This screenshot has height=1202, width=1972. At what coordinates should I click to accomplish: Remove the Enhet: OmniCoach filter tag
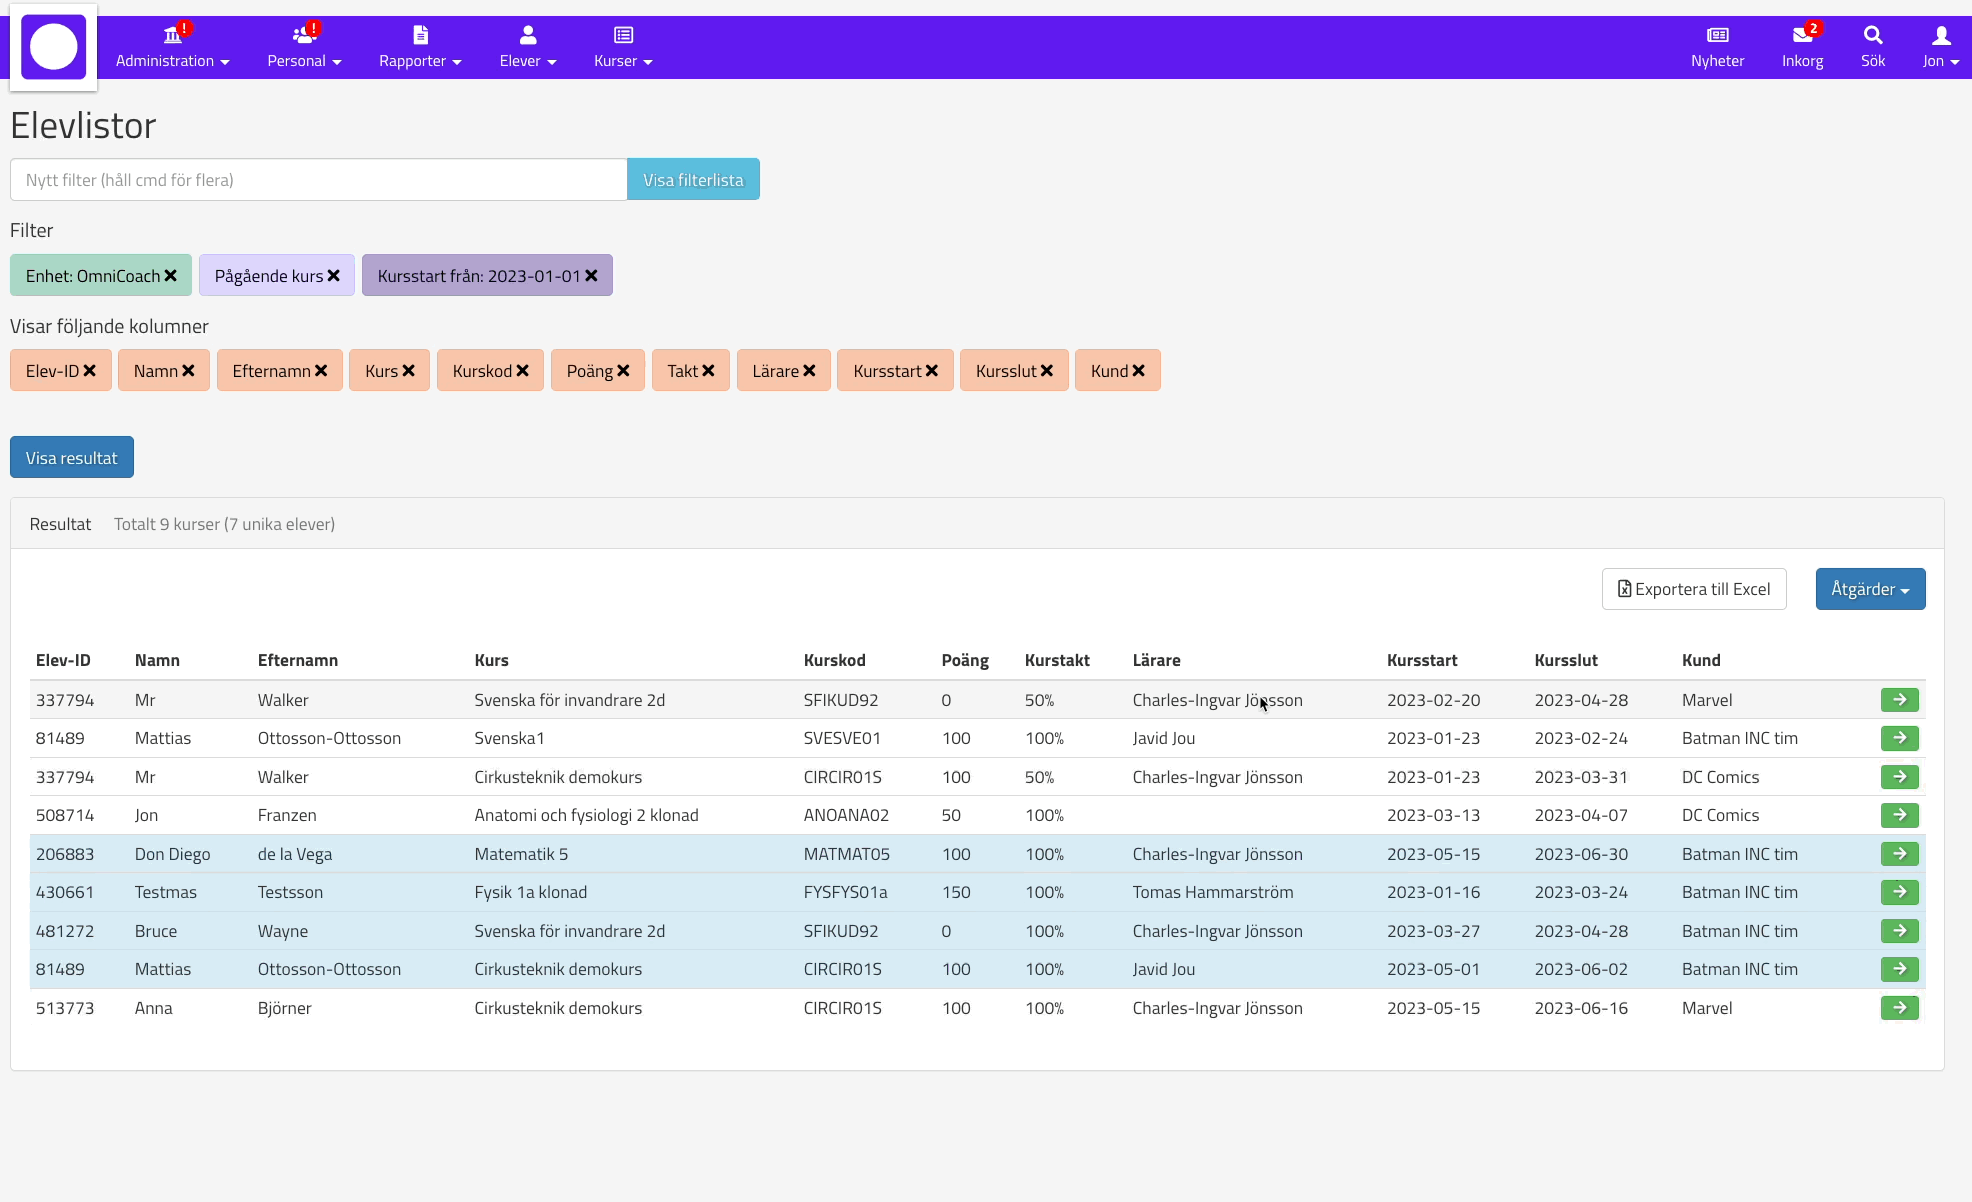click(x=171, y=276)
